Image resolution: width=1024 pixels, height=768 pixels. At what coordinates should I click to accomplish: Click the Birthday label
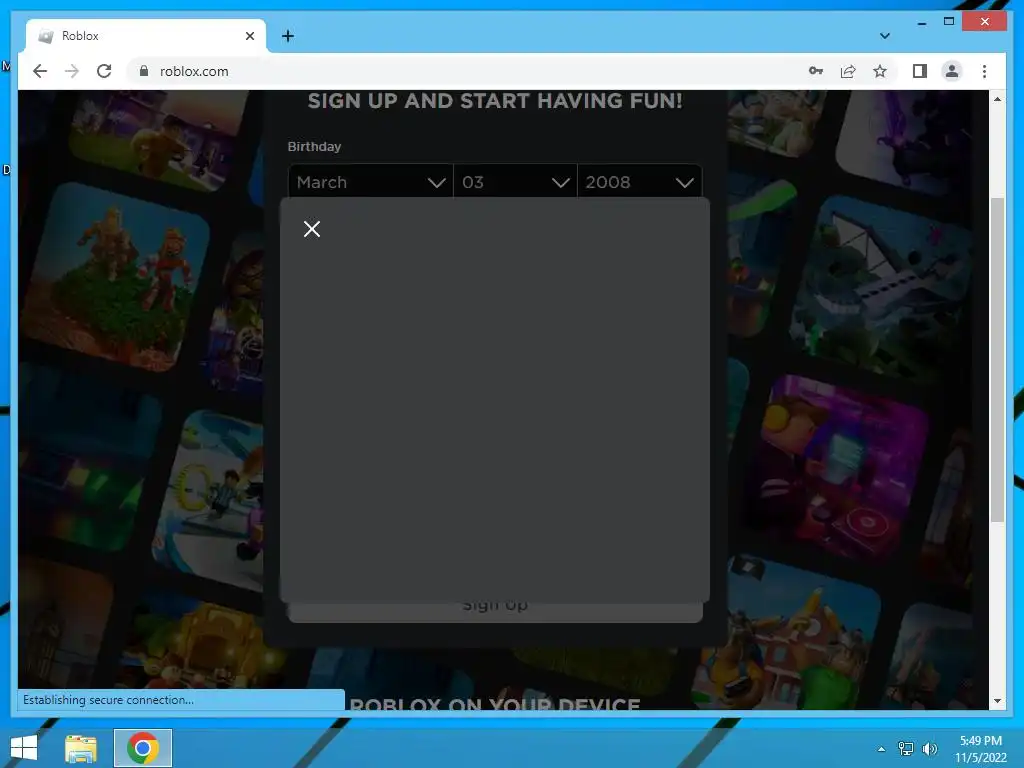(x=314, y=146)
